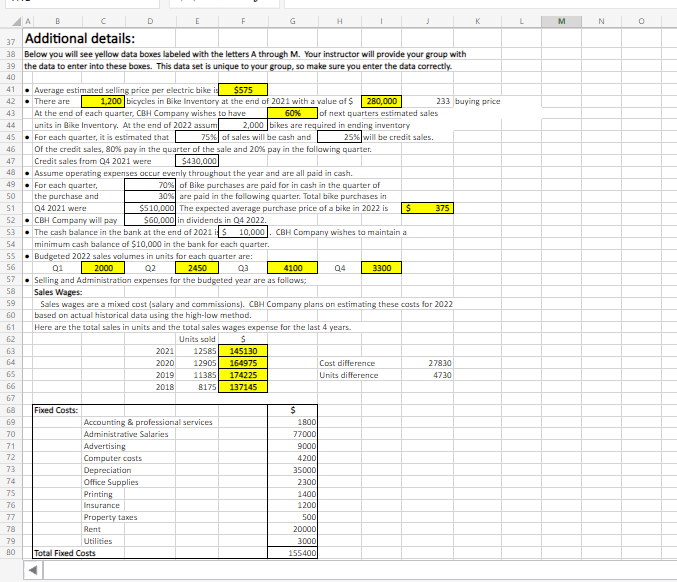The image size is (677, 582).
Task: Click the Q1 sales volume 2000 cell
Action: pos(103,268)
